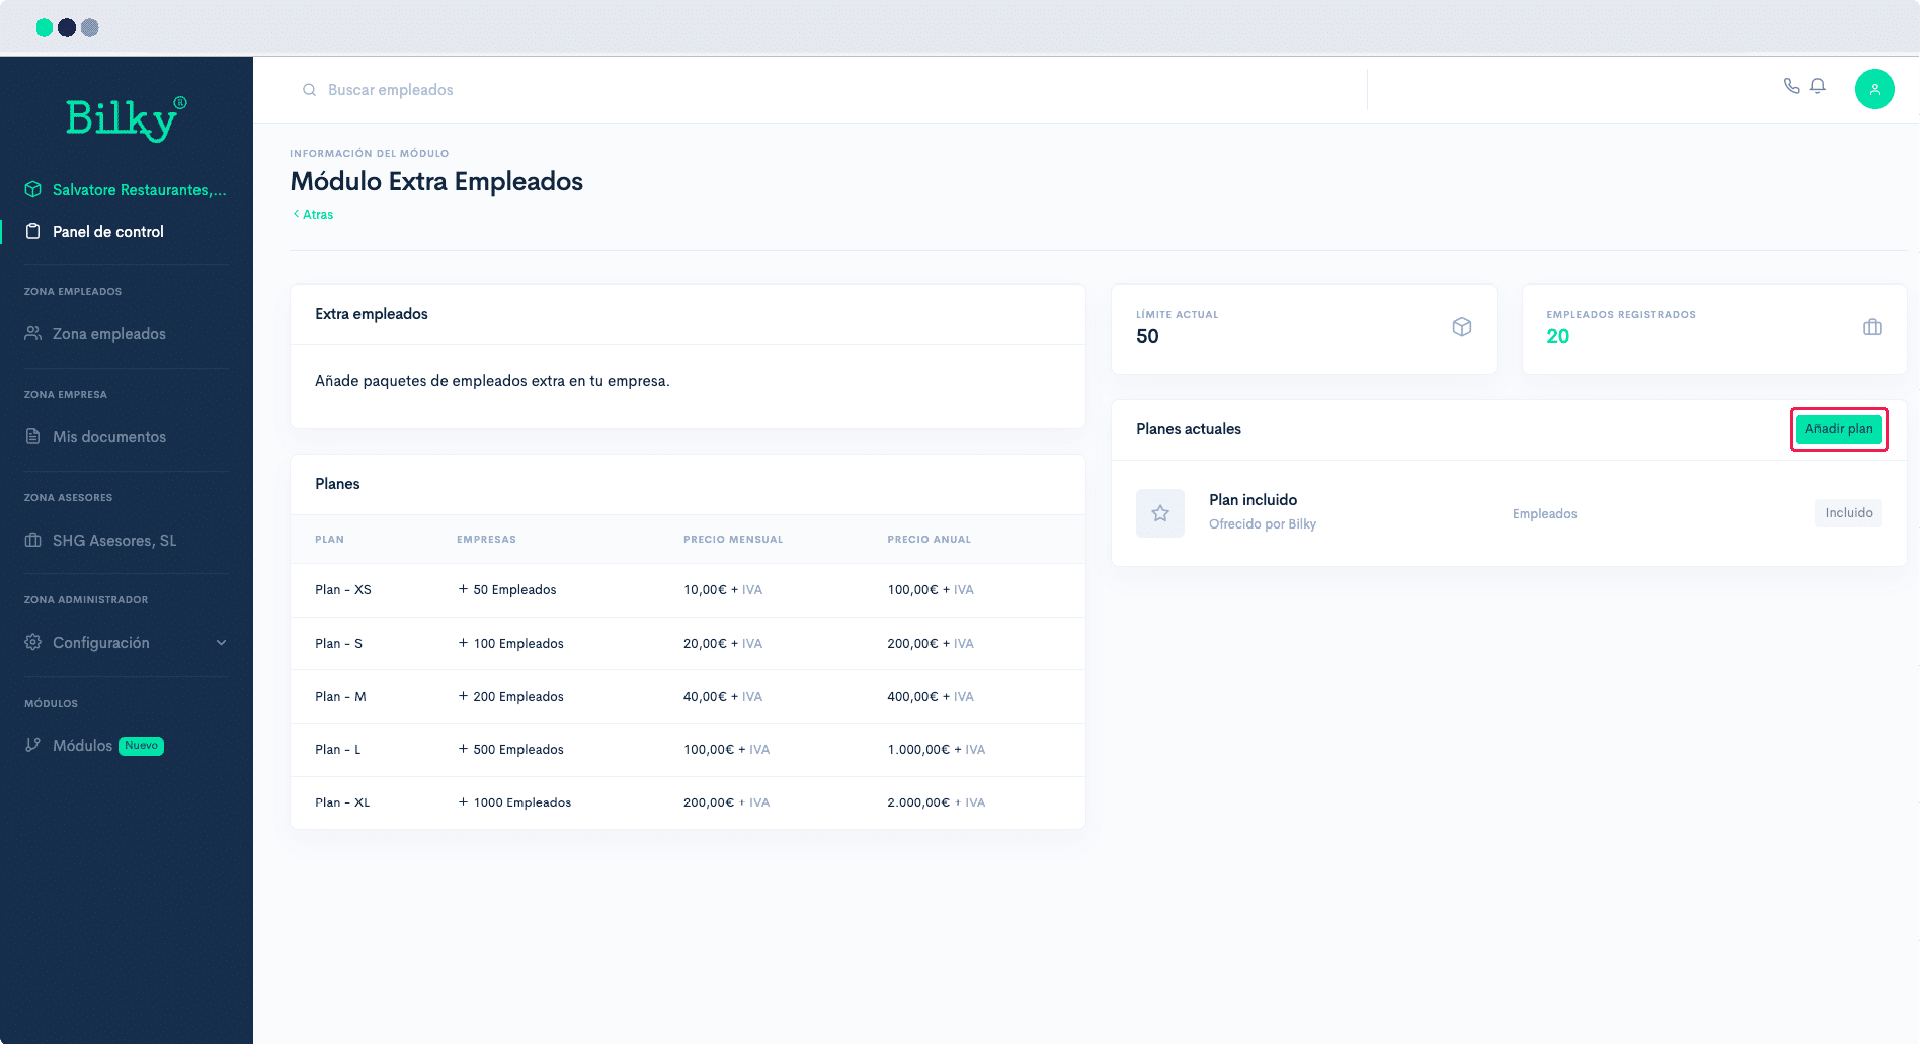Screen dimensions: 1920x1044
Task: Click the box icon in Límite actual card
Action: pos(1462,327)
